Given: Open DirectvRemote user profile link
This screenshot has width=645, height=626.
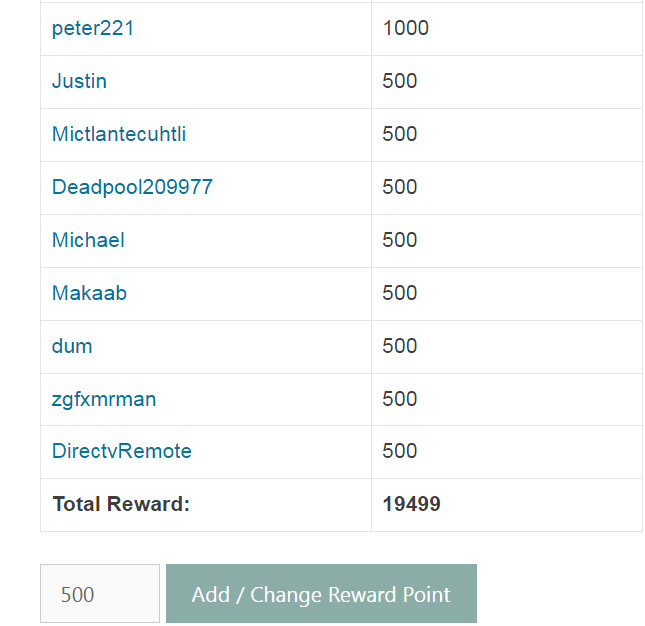Looking at the screenshot, I should pyautogui.click(x=122, y=451).
